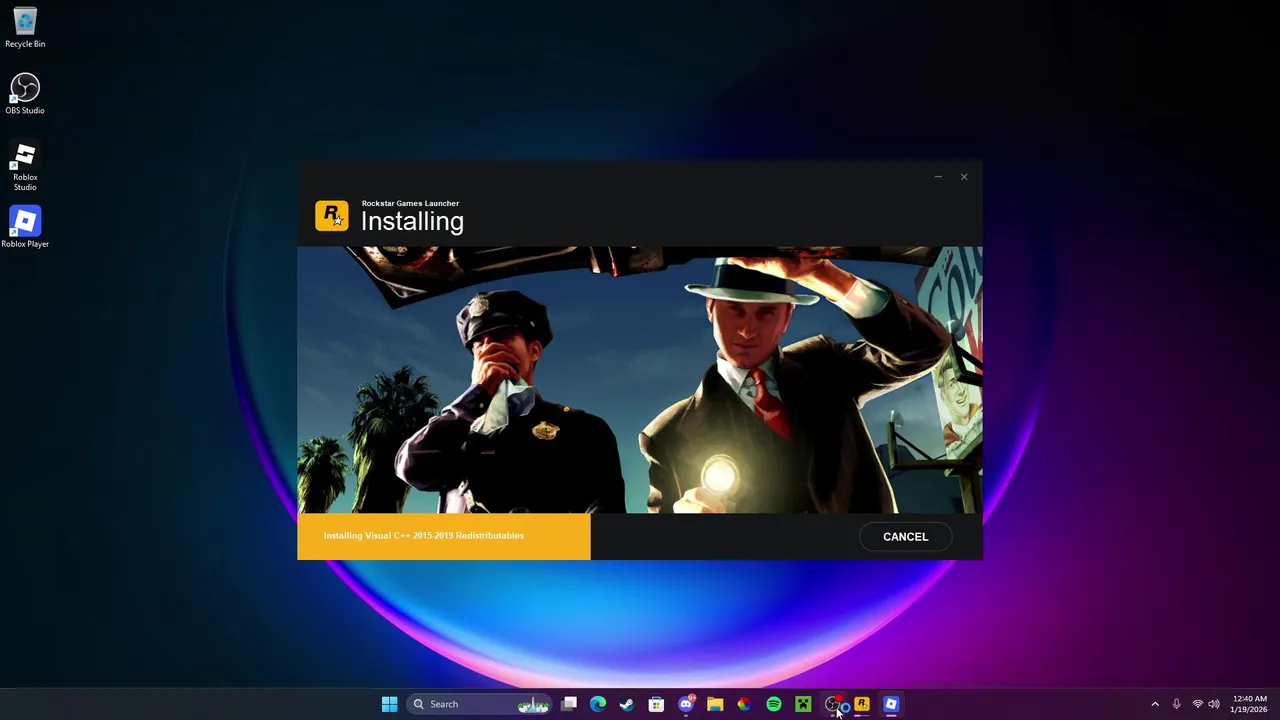The image size is (1280, 720).
Task: Open the clock and date flyout
Action: tap(1250, 704)
